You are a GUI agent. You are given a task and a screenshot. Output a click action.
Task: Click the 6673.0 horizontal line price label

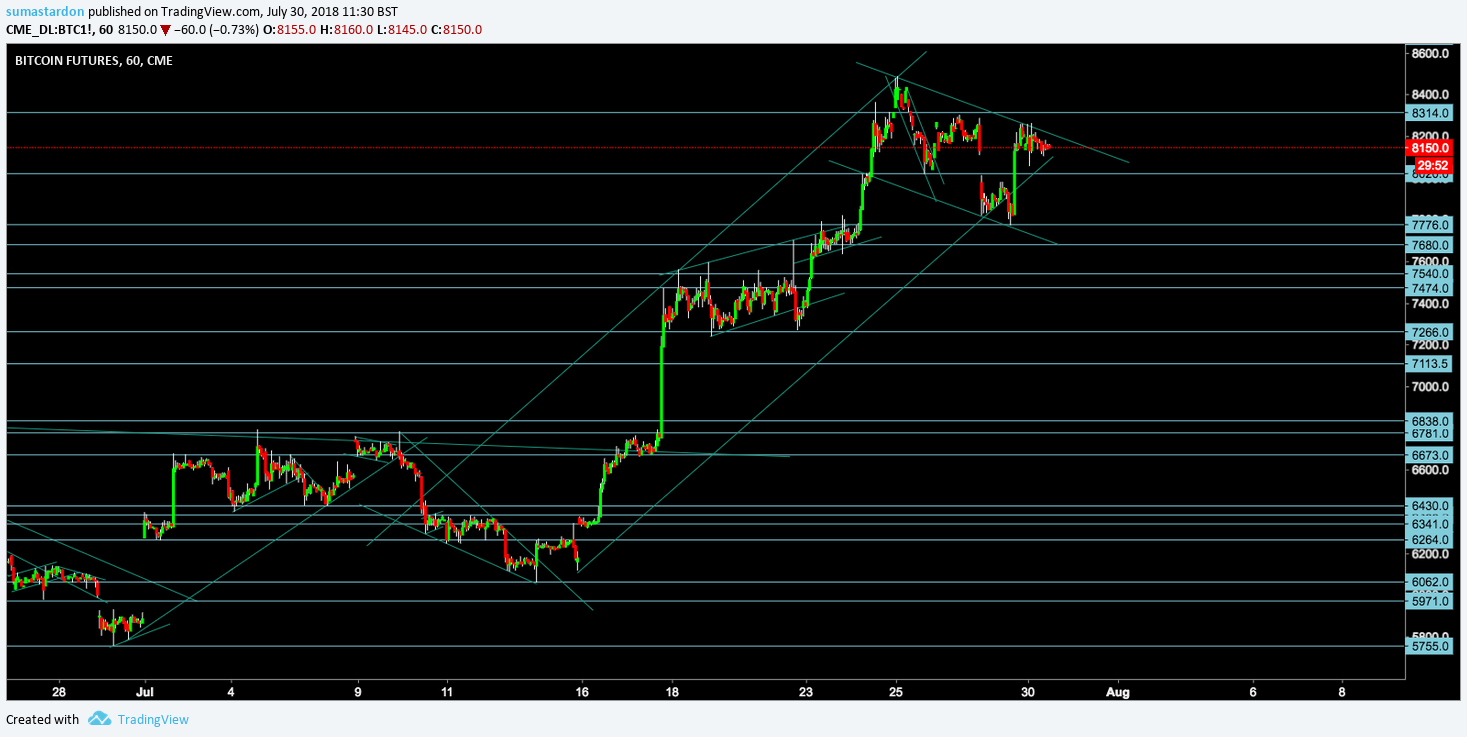(1429, 455)
